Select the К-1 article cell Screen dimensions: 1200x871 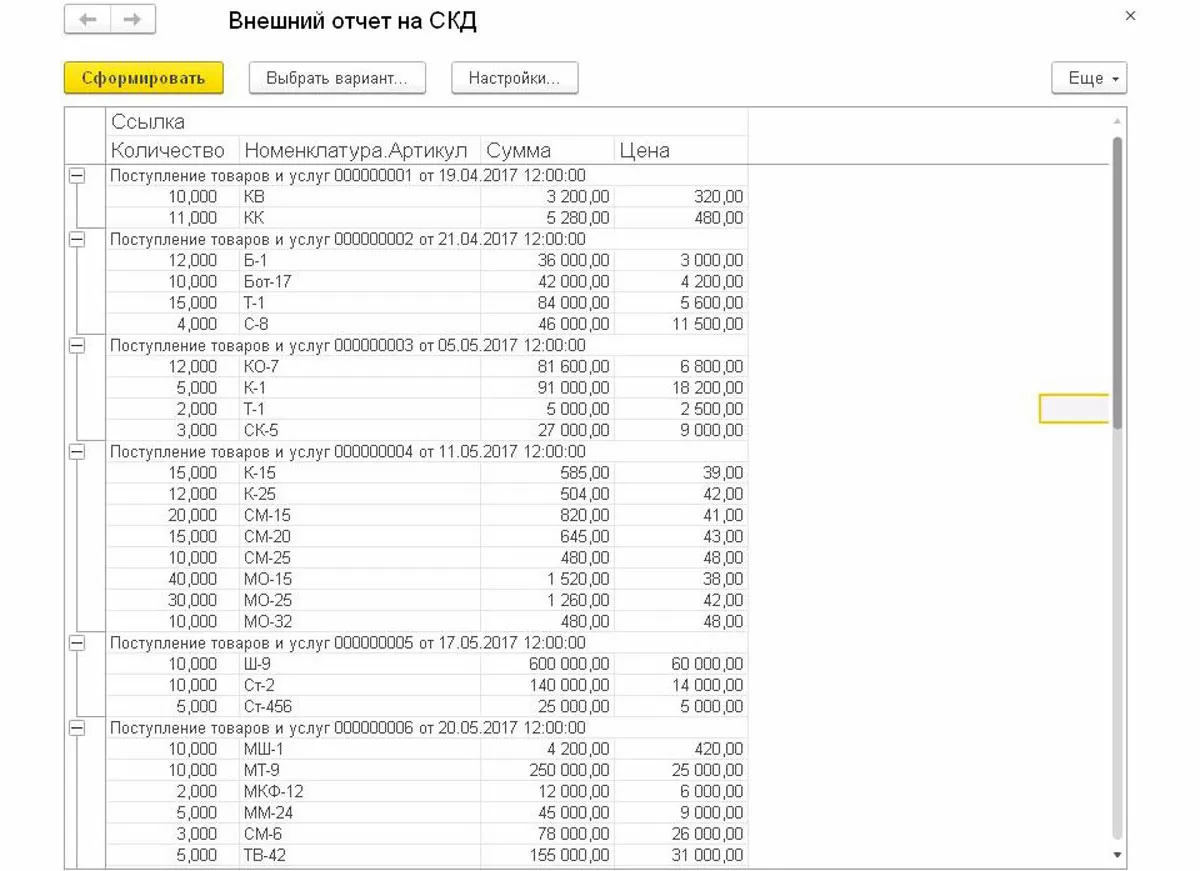point(360,388)
